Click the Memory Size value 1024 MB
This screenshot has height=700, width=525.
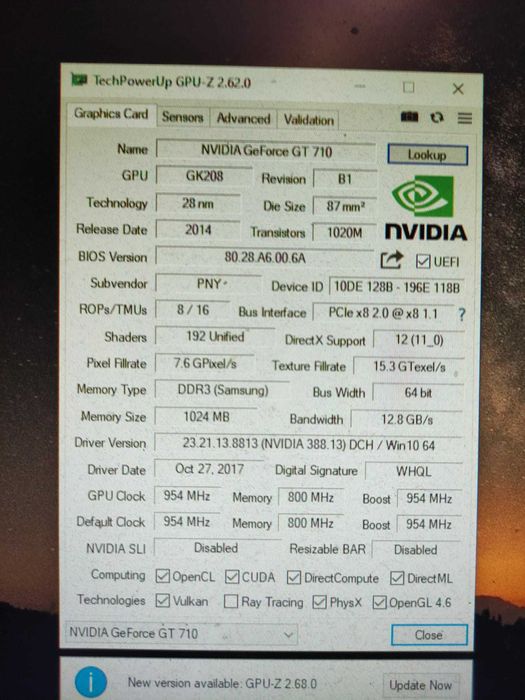(206, 417)
